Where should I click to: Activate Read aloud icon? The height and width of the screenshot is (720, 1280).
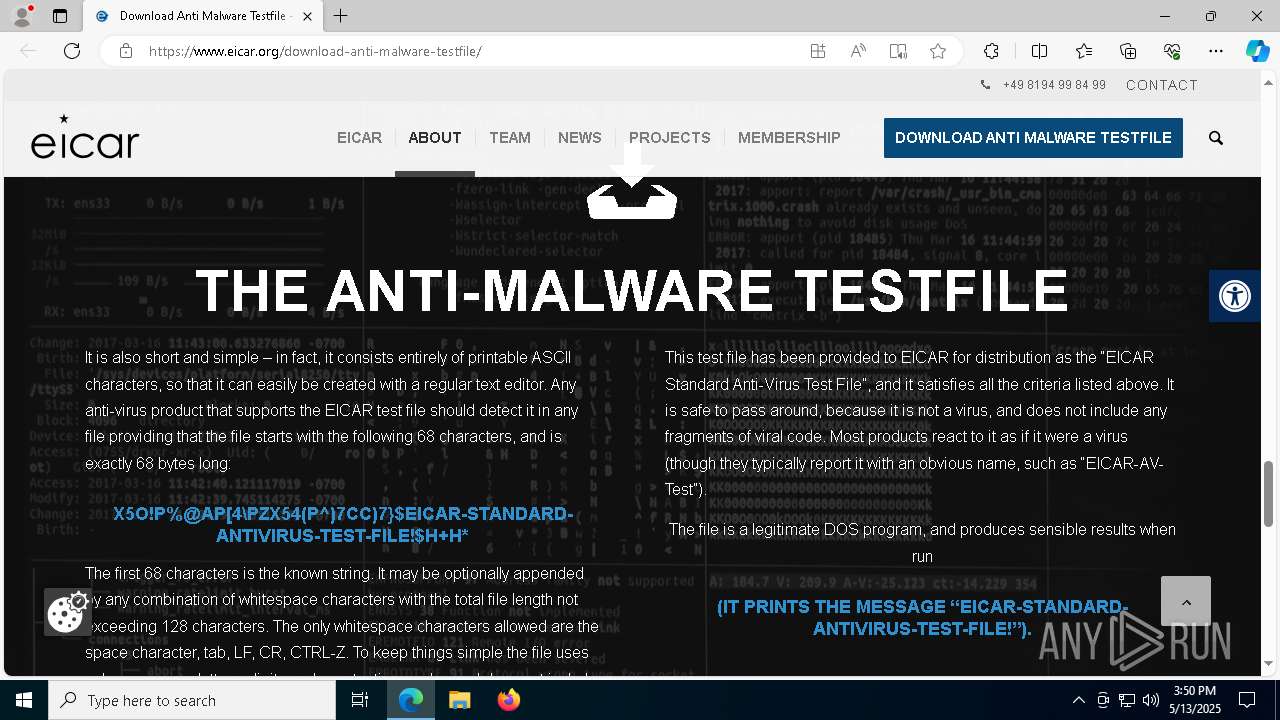click(x=858, y=51)
